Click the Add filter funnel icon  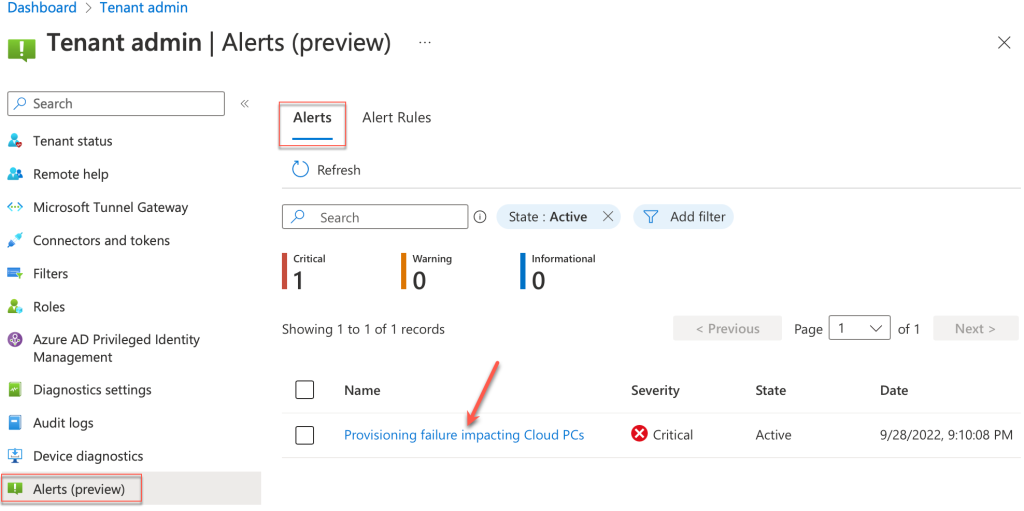[x=650, y=217]
